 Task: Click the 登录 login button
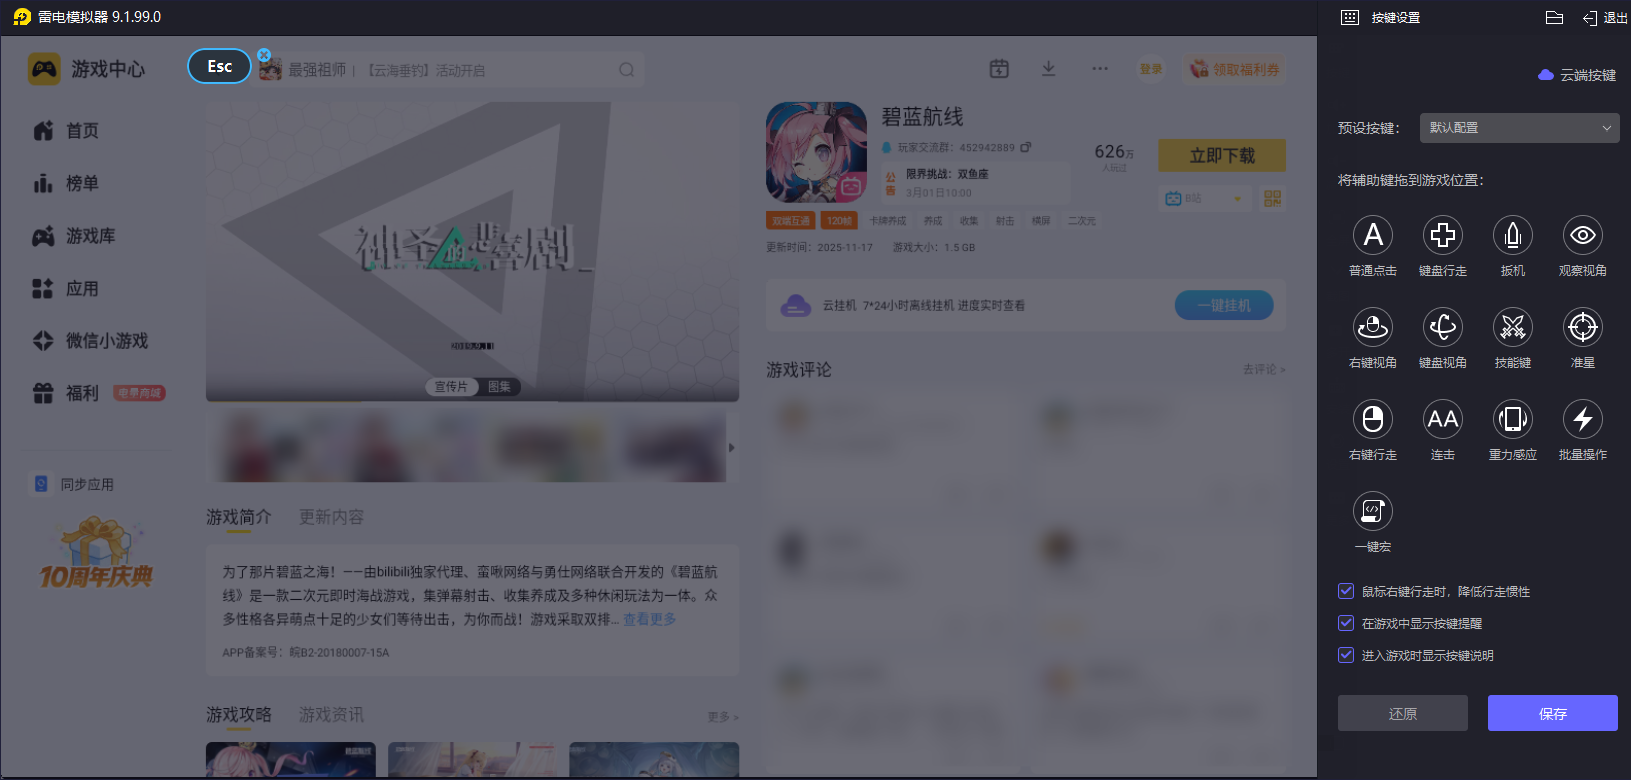coord(1151,69)
